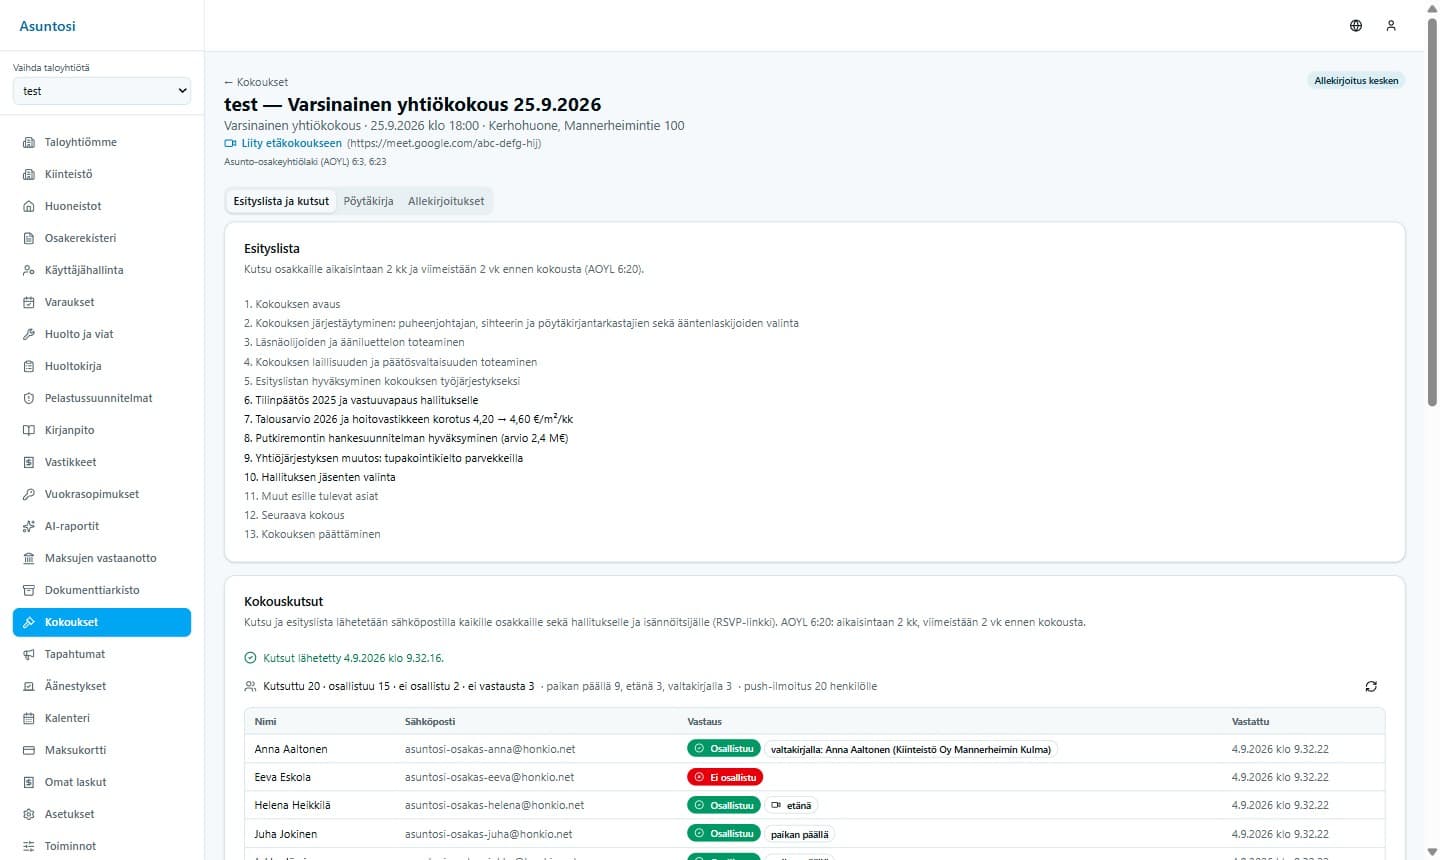
Task: Click the Asetukset gear icon
Action: (29, 814)
